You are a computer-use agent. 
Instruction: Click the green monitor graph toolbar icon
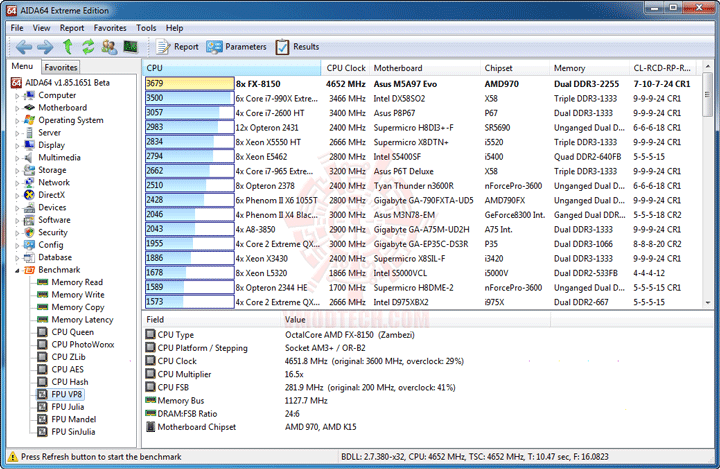tap(130, 46)
